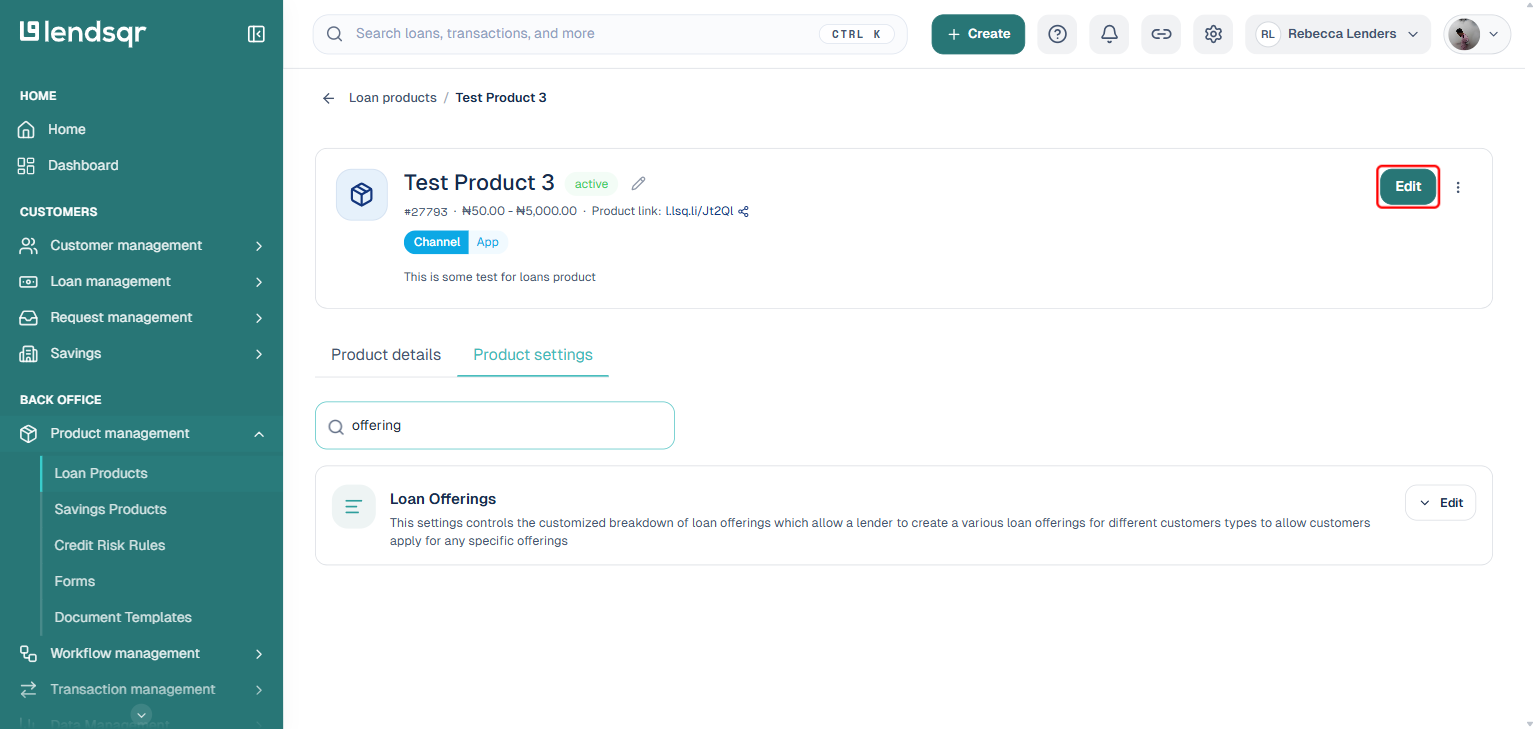Open Savings Products in sidebar
Screen dimensions: 1535x730
(111, 510)
